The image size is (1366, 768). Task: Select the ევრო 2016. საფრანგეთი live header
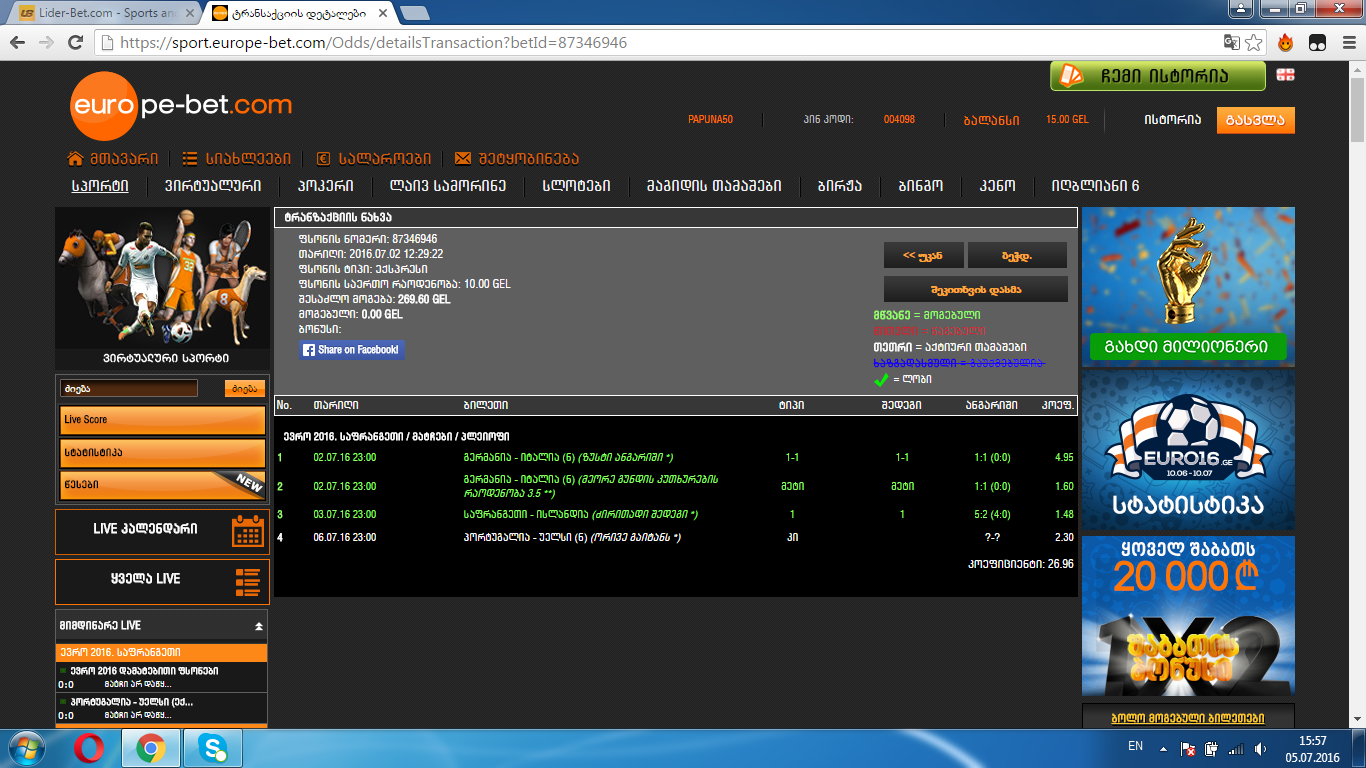(162, 652)
